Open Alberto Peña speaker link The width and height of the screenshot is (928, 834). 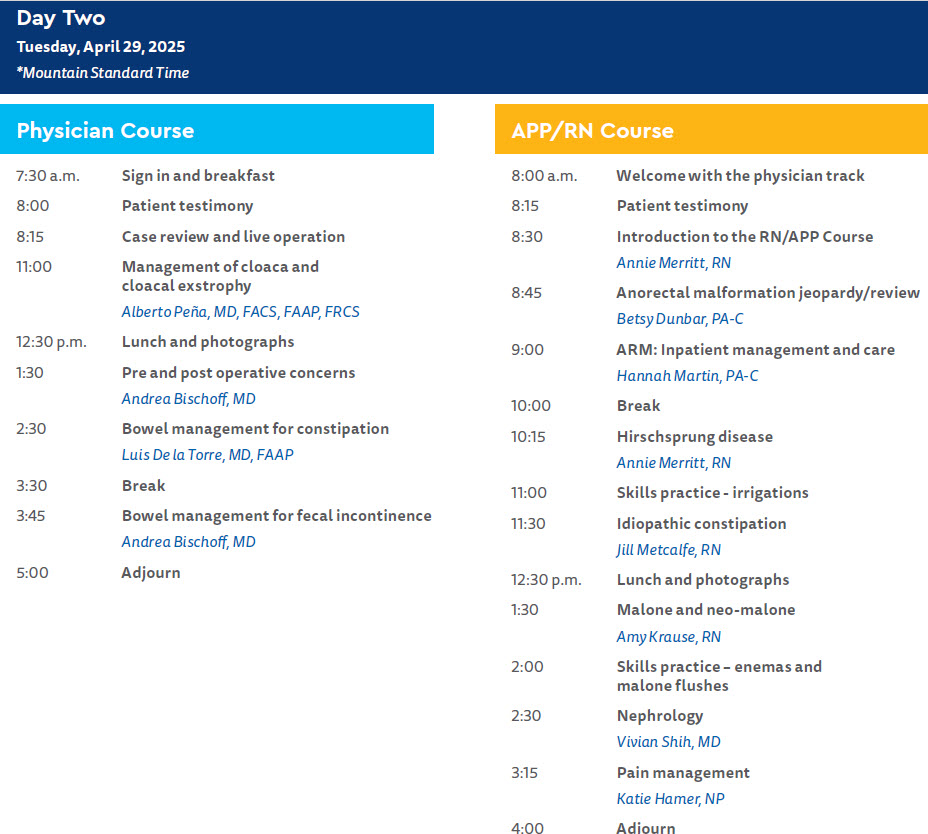point(240,312)
